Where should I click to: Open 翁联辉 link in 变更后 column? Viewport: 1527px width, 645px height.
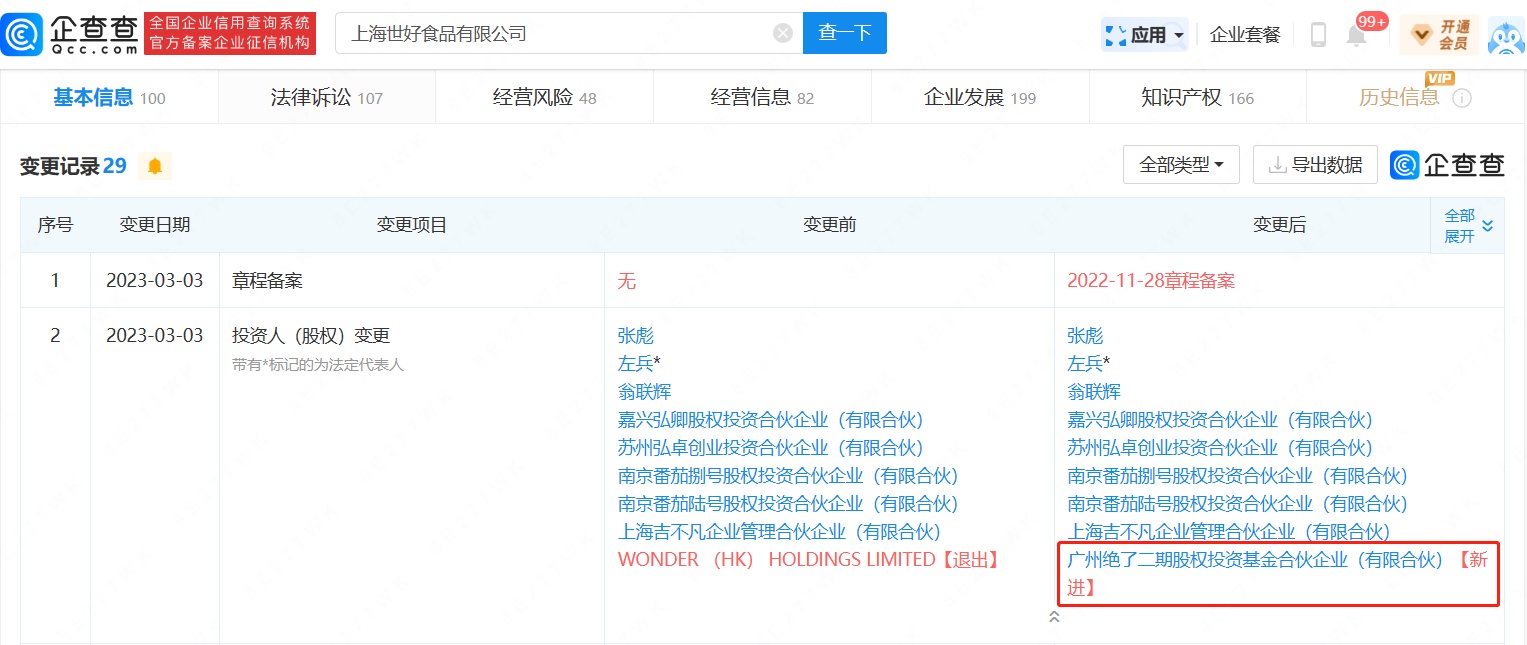1094,392
